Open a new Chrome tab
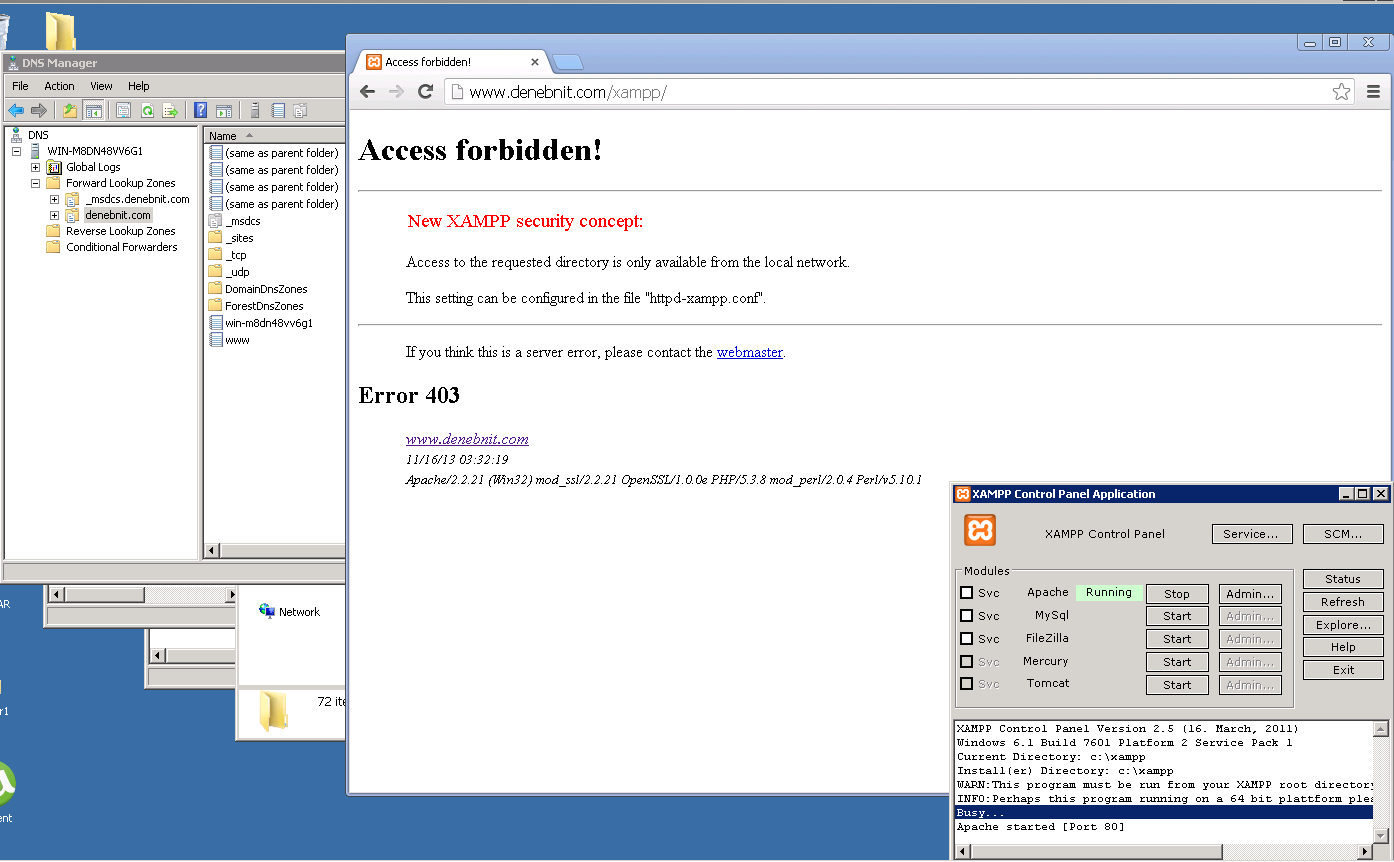 coord(568,62)
